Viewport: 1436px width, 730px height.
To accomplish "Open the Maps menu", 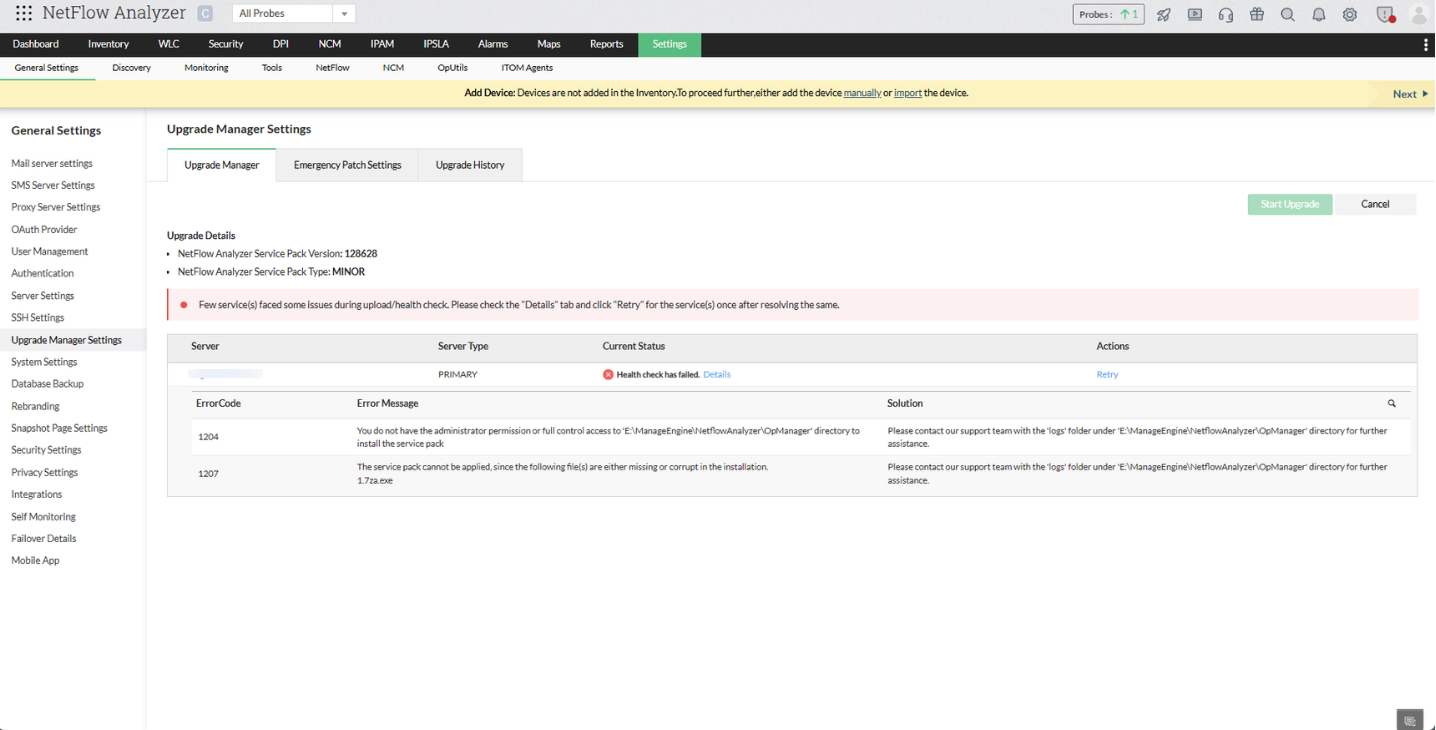I will 549,44.
